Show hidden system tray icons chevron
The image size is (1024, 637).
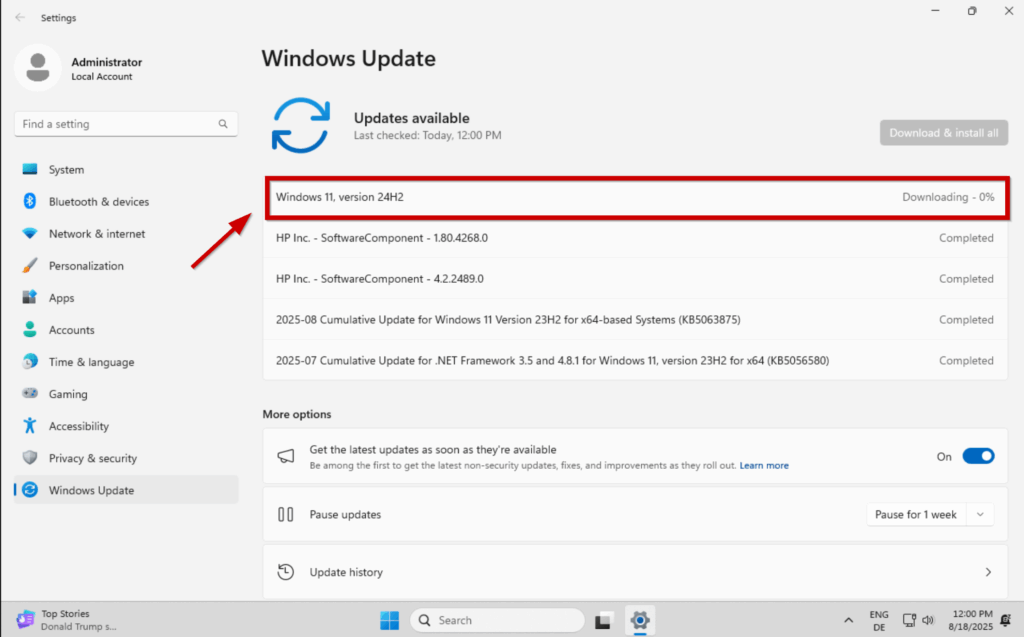[x=849, y=620]
